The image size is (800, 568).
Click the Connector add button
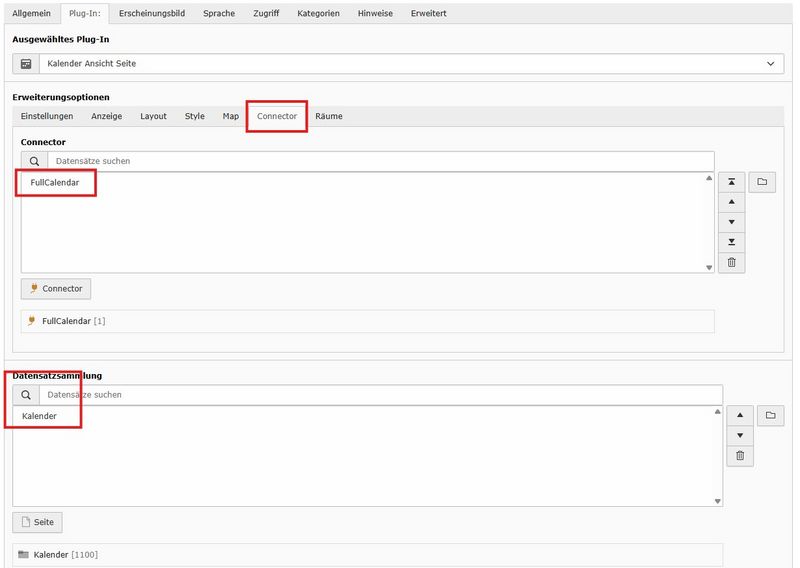click(56, 288)
